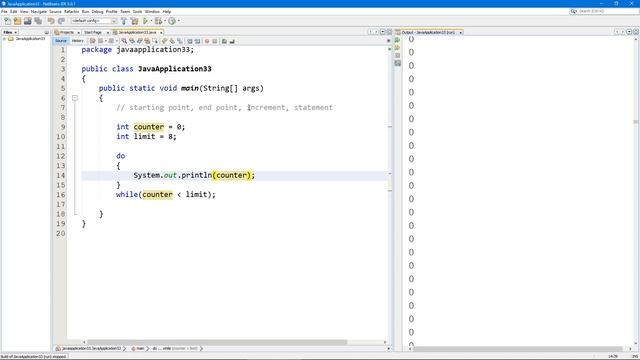Click Re-run with different parameters icon
640x360 pixels.
click(x=397, y=47)
